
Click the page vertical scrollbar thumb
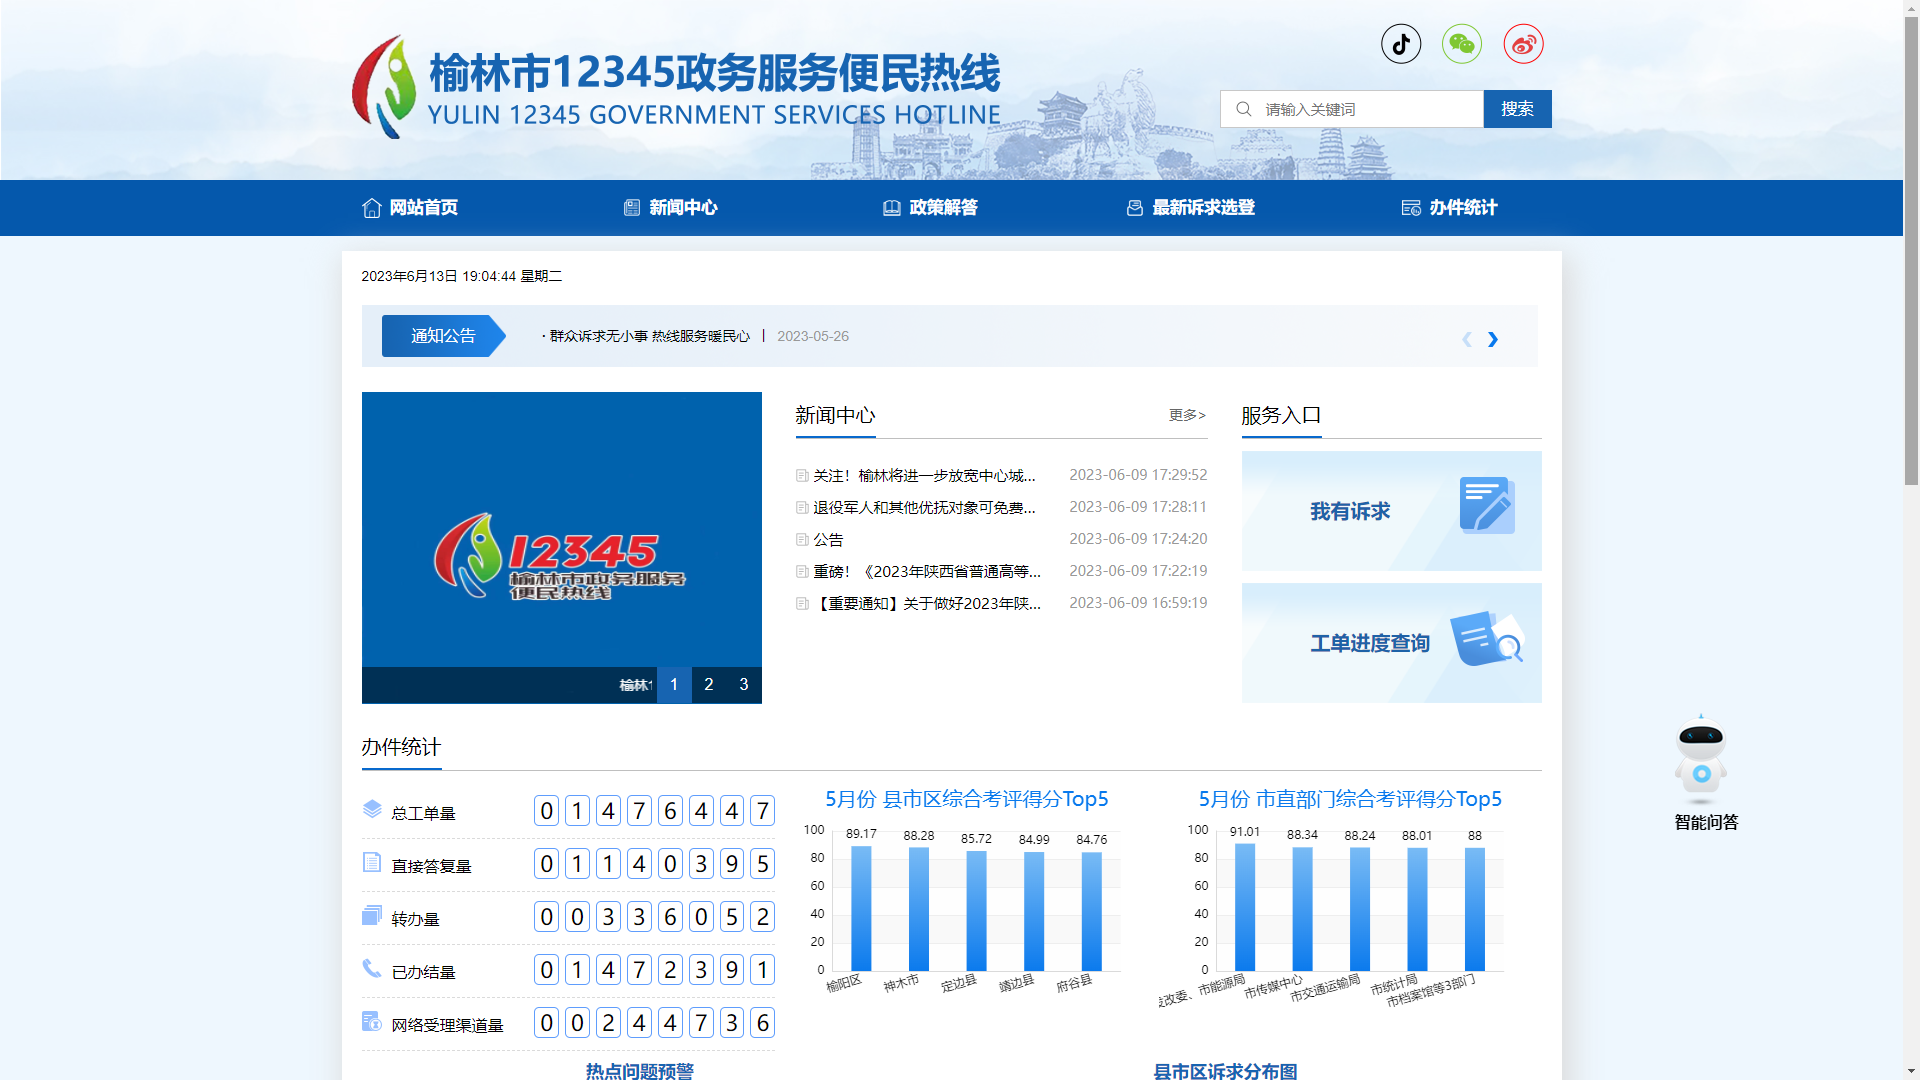coord(1911,250)
